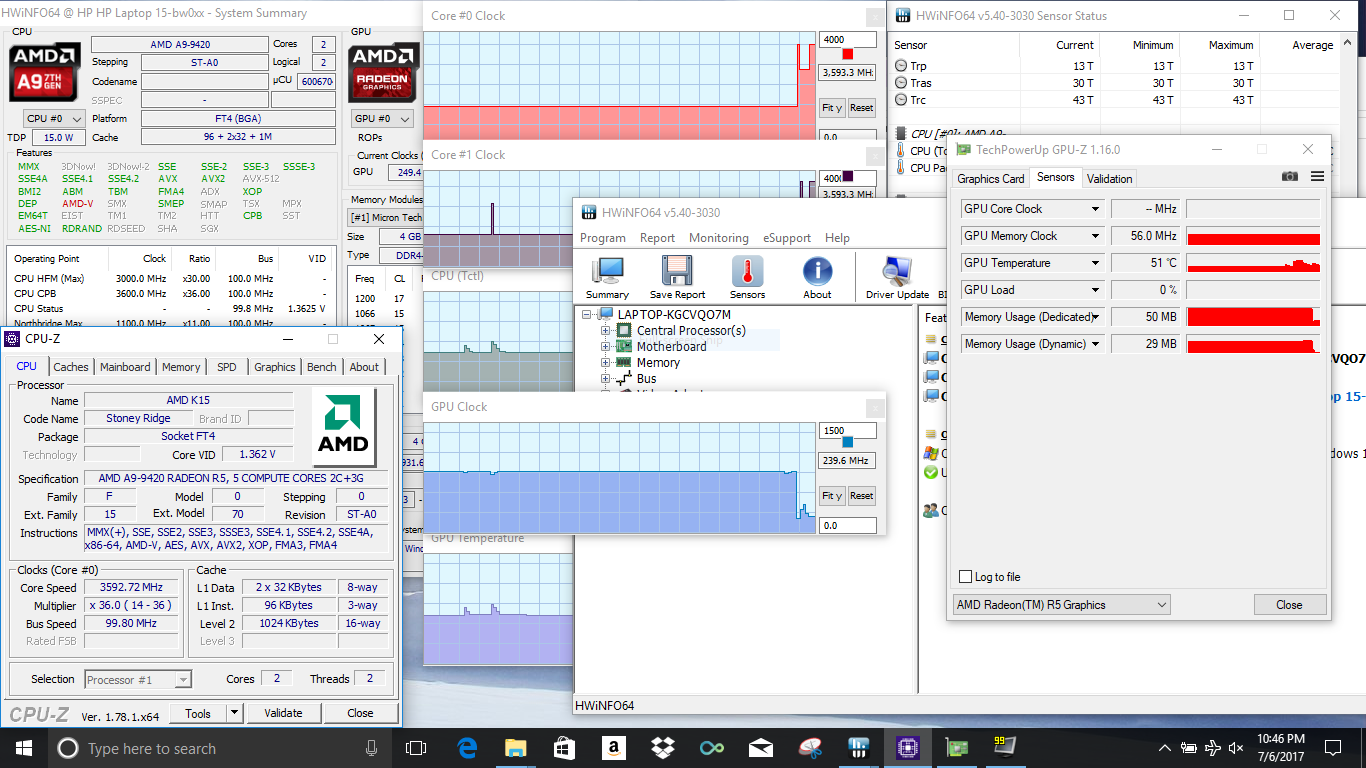The height and width of the screenshot is (768, 1366).
Task: Open File Explorer from the taskbar
Action: click(516, 748)
